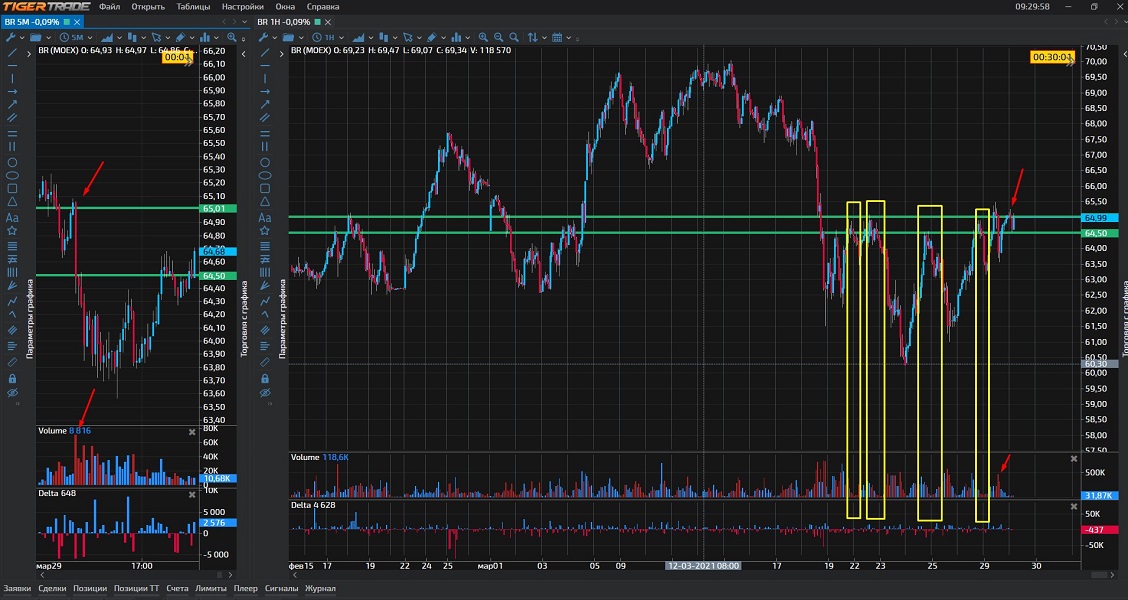This screenshot has width=1128, height=600.
Task: Select the rectangle tool in 5M drawing sidebar
Action: [12, 188]
